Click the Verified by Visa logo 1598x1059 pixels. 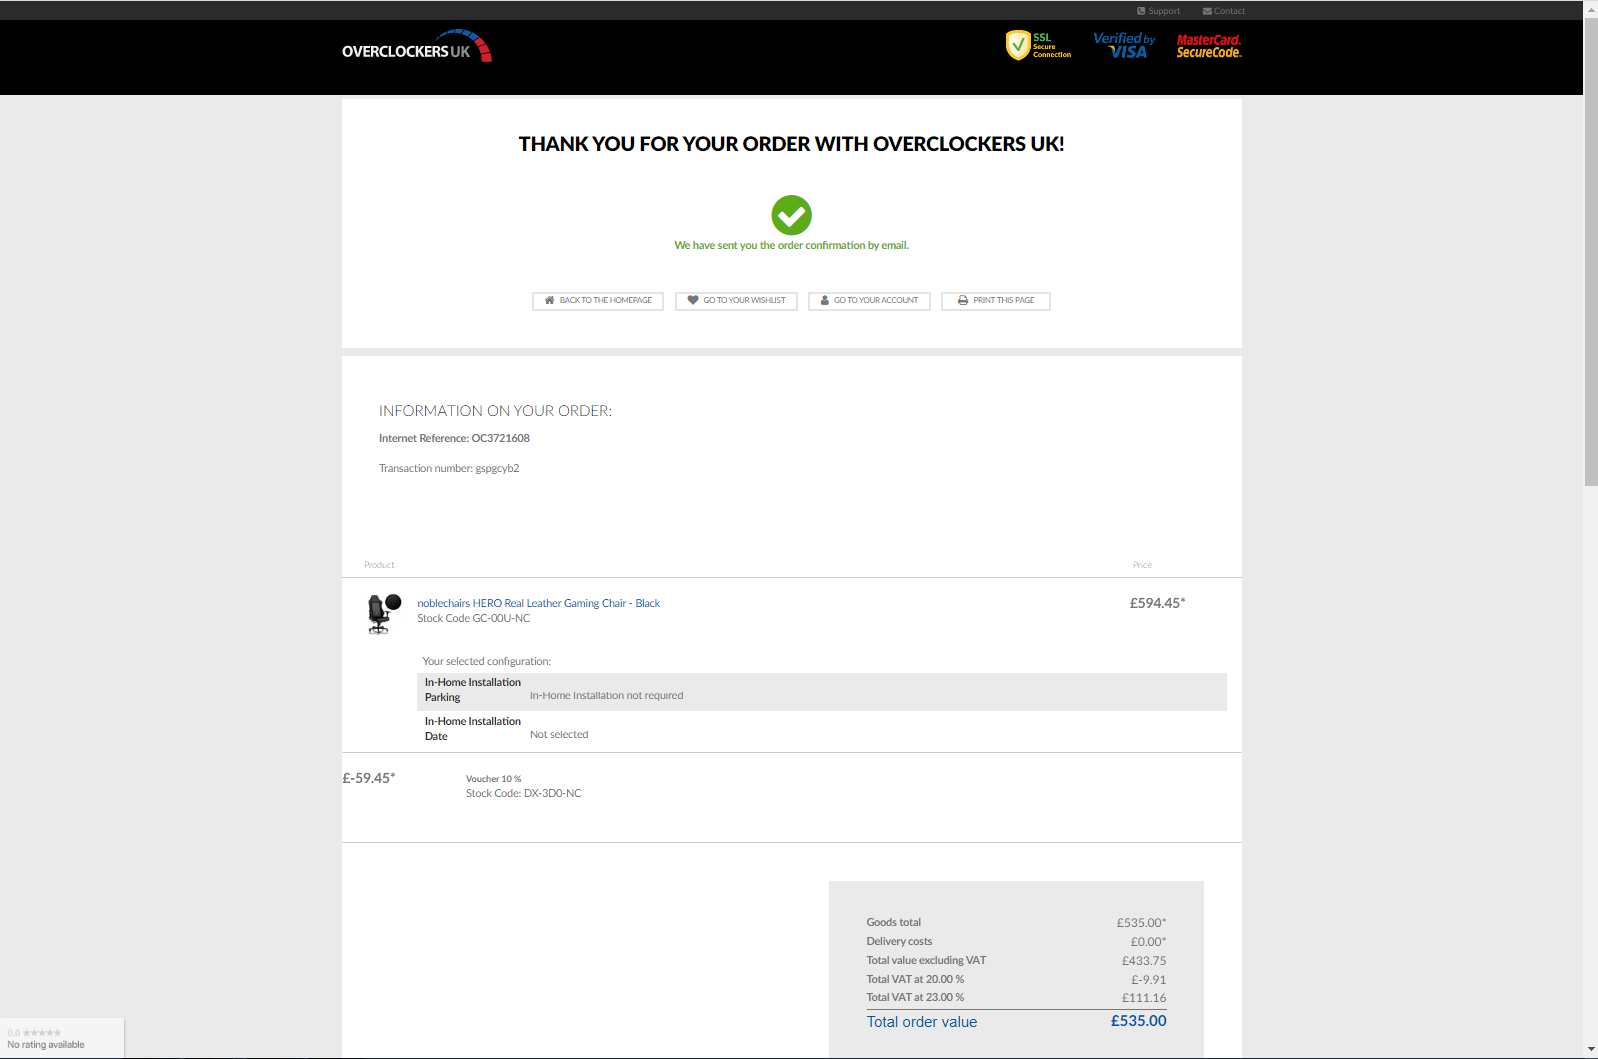pyautogui.click(x=1124, y=45)
